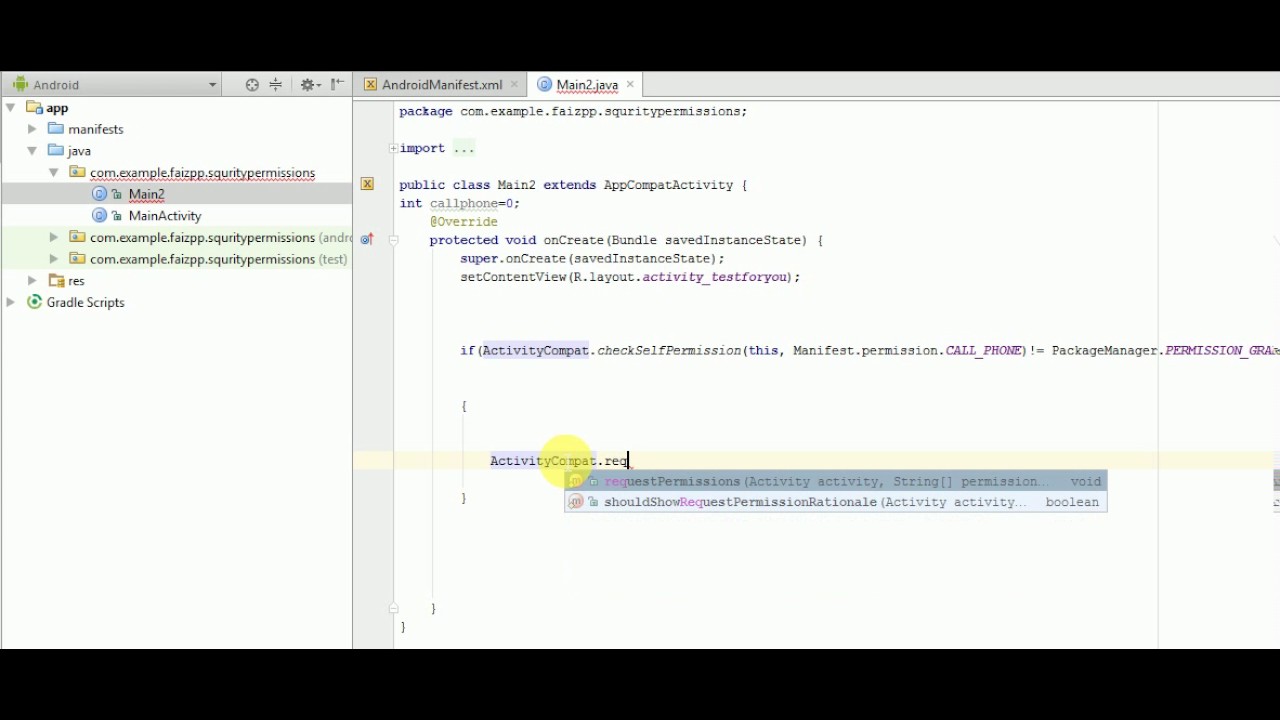Click the Gradle Scripts icon
The width and height of the screenshot is (1280, 720).
(x=34, y=302)
